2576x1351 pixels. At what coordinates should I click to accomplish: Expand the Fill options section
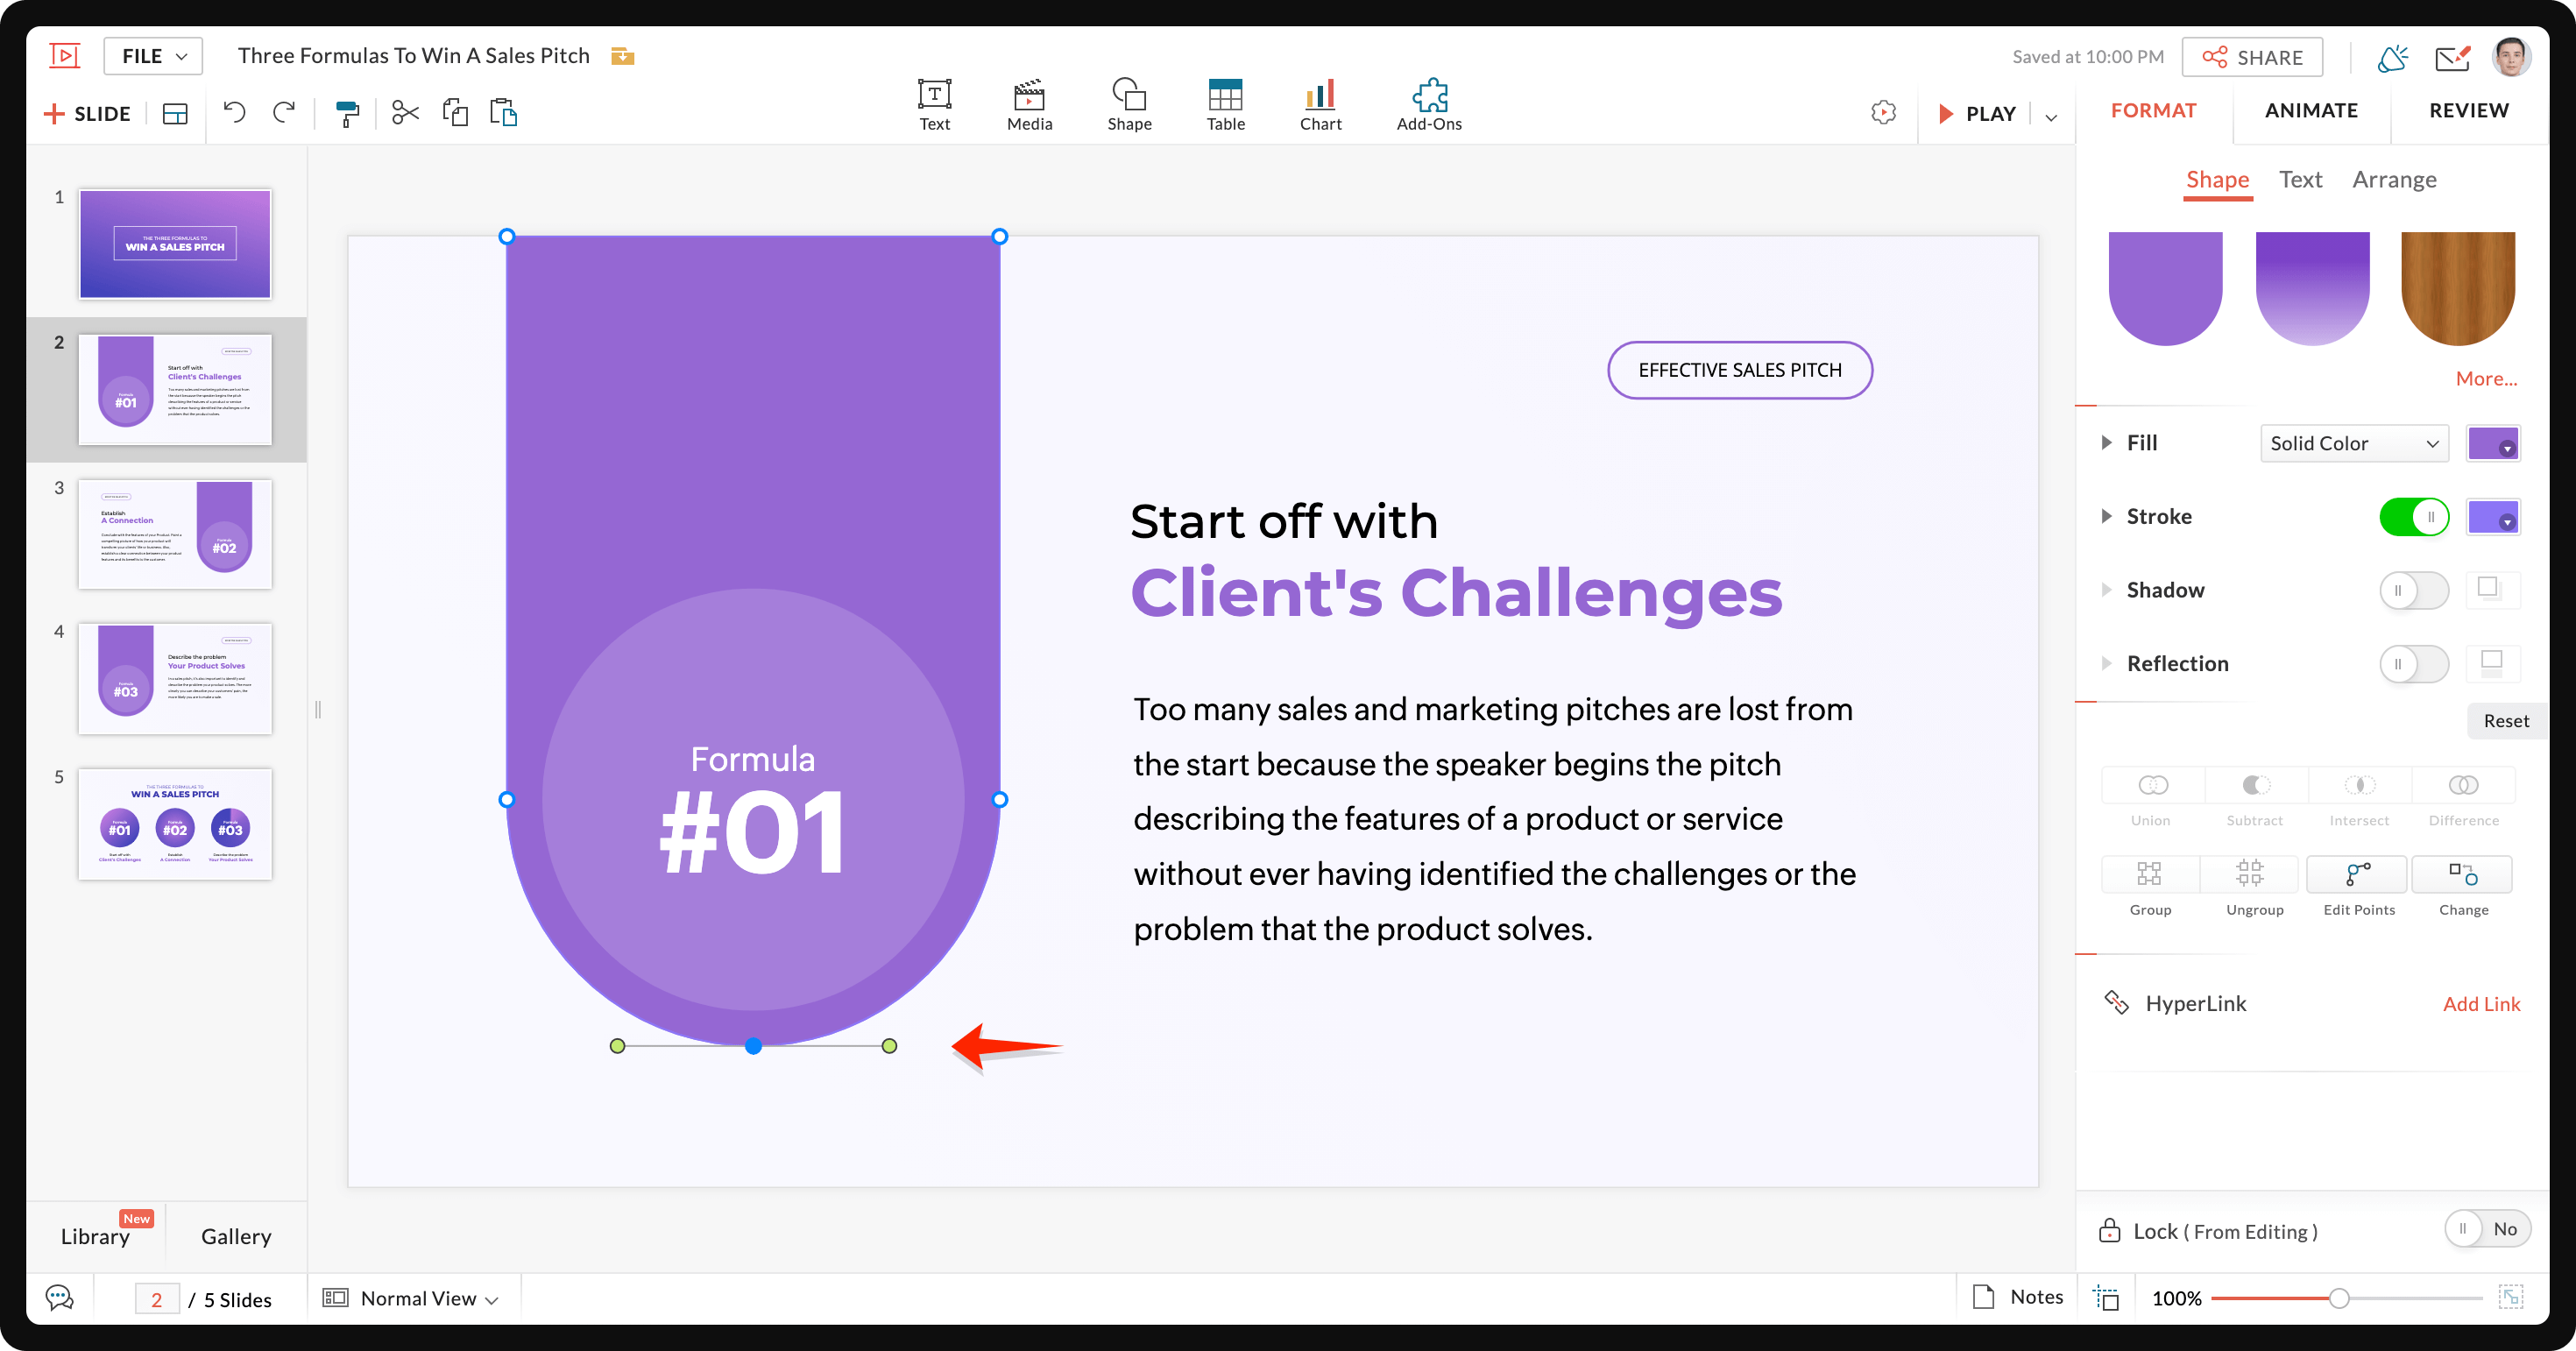(2107, 443)
